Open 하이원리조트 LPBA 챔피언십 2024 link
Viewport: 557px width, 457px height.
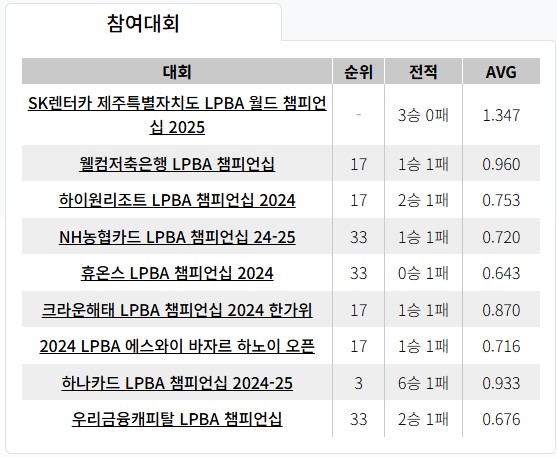(x=177, y=200)
